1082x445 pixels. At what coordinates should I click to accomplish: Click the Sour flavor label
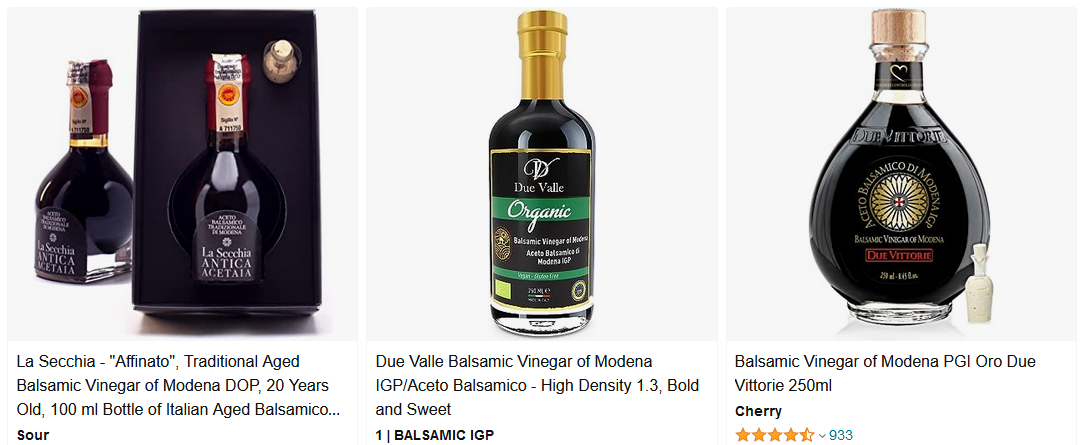pyautogui.click(x=33, y=435)
